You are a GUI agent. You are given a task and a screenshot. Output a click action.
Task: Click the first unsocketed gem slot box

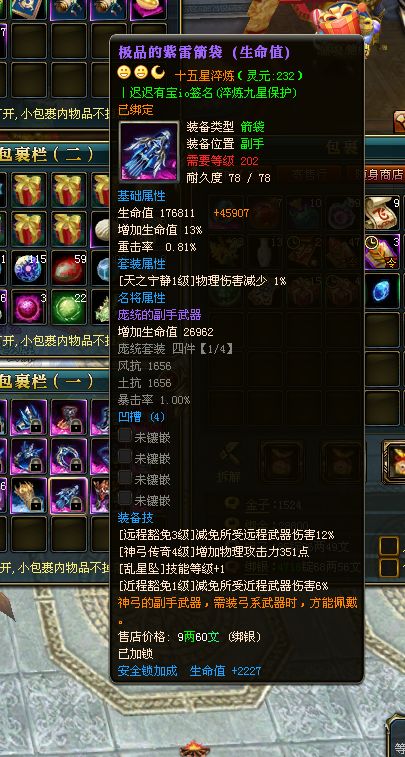point(125,435)
